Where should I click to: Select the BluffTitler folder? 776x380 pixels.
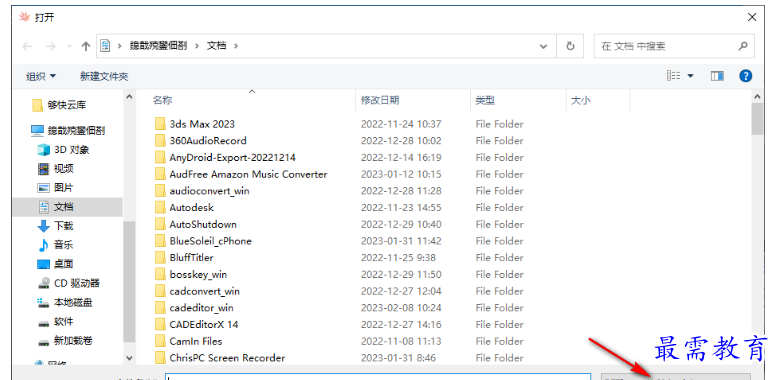tap(191, 258)
